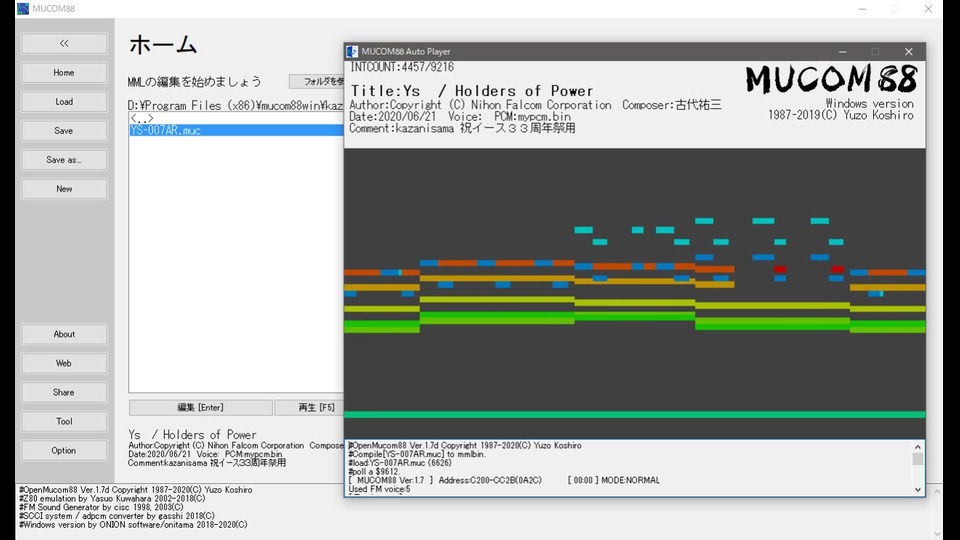Open the Web button
The height and width of the screenshot is (540, 960).
click(x=64, y=363)
